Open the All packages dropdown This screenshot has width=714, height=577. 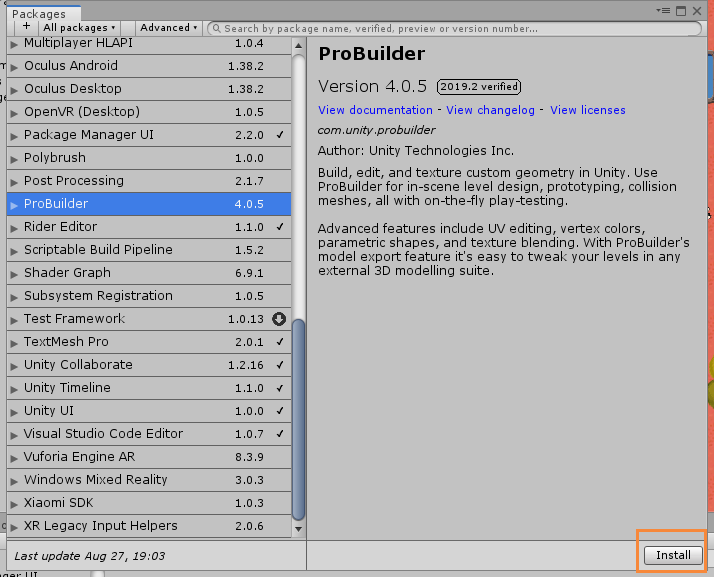pyautogui.click(x=79, y=28)
